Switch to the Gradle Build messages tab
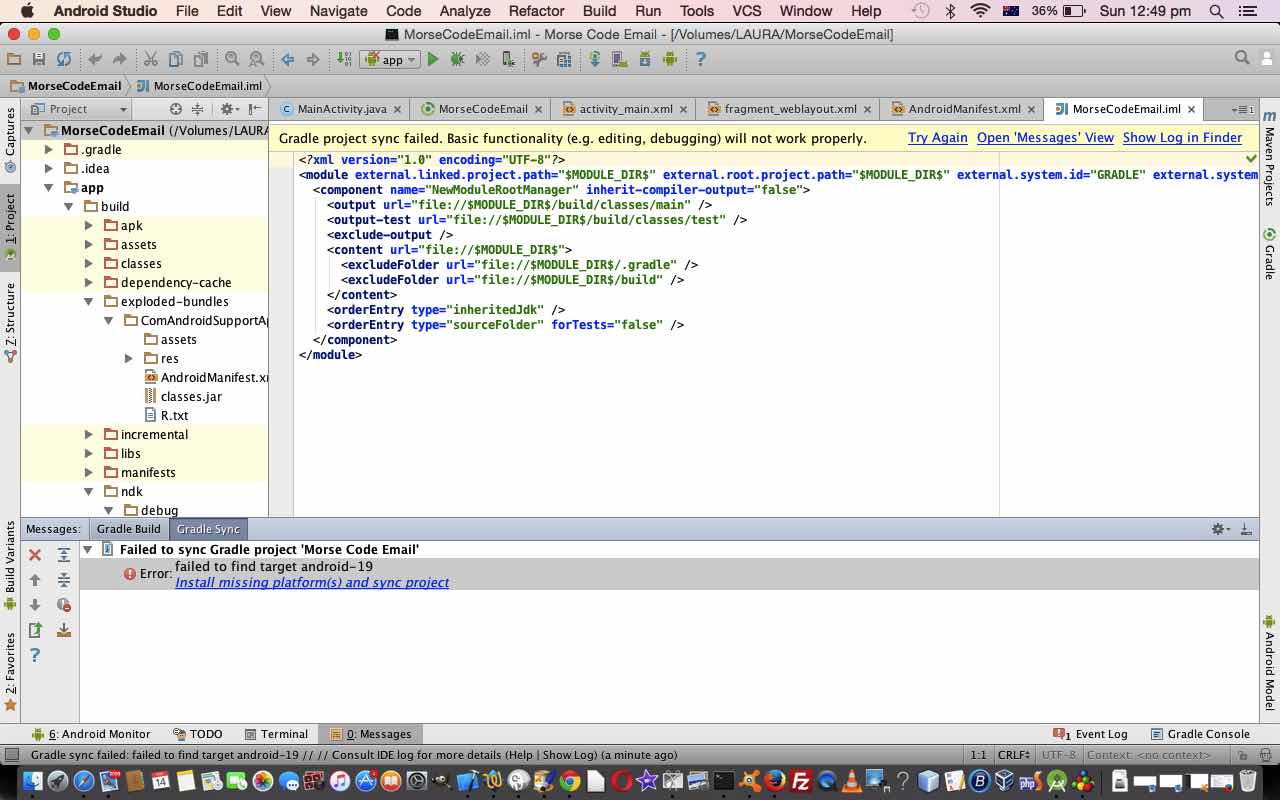 [128, 529]
